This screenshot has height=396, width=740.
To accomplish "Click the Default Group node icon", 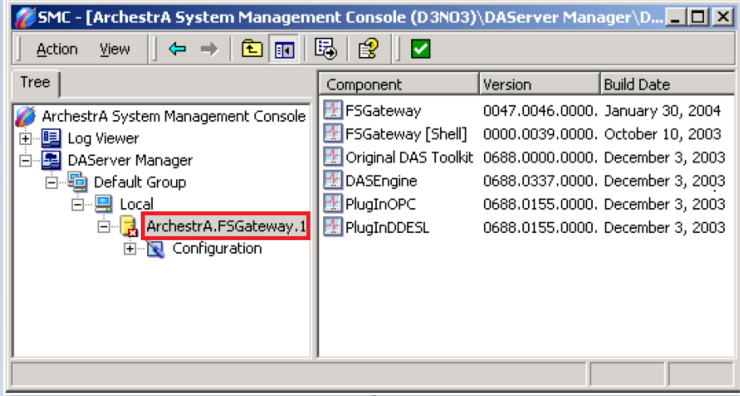I will tap(77, 182).
